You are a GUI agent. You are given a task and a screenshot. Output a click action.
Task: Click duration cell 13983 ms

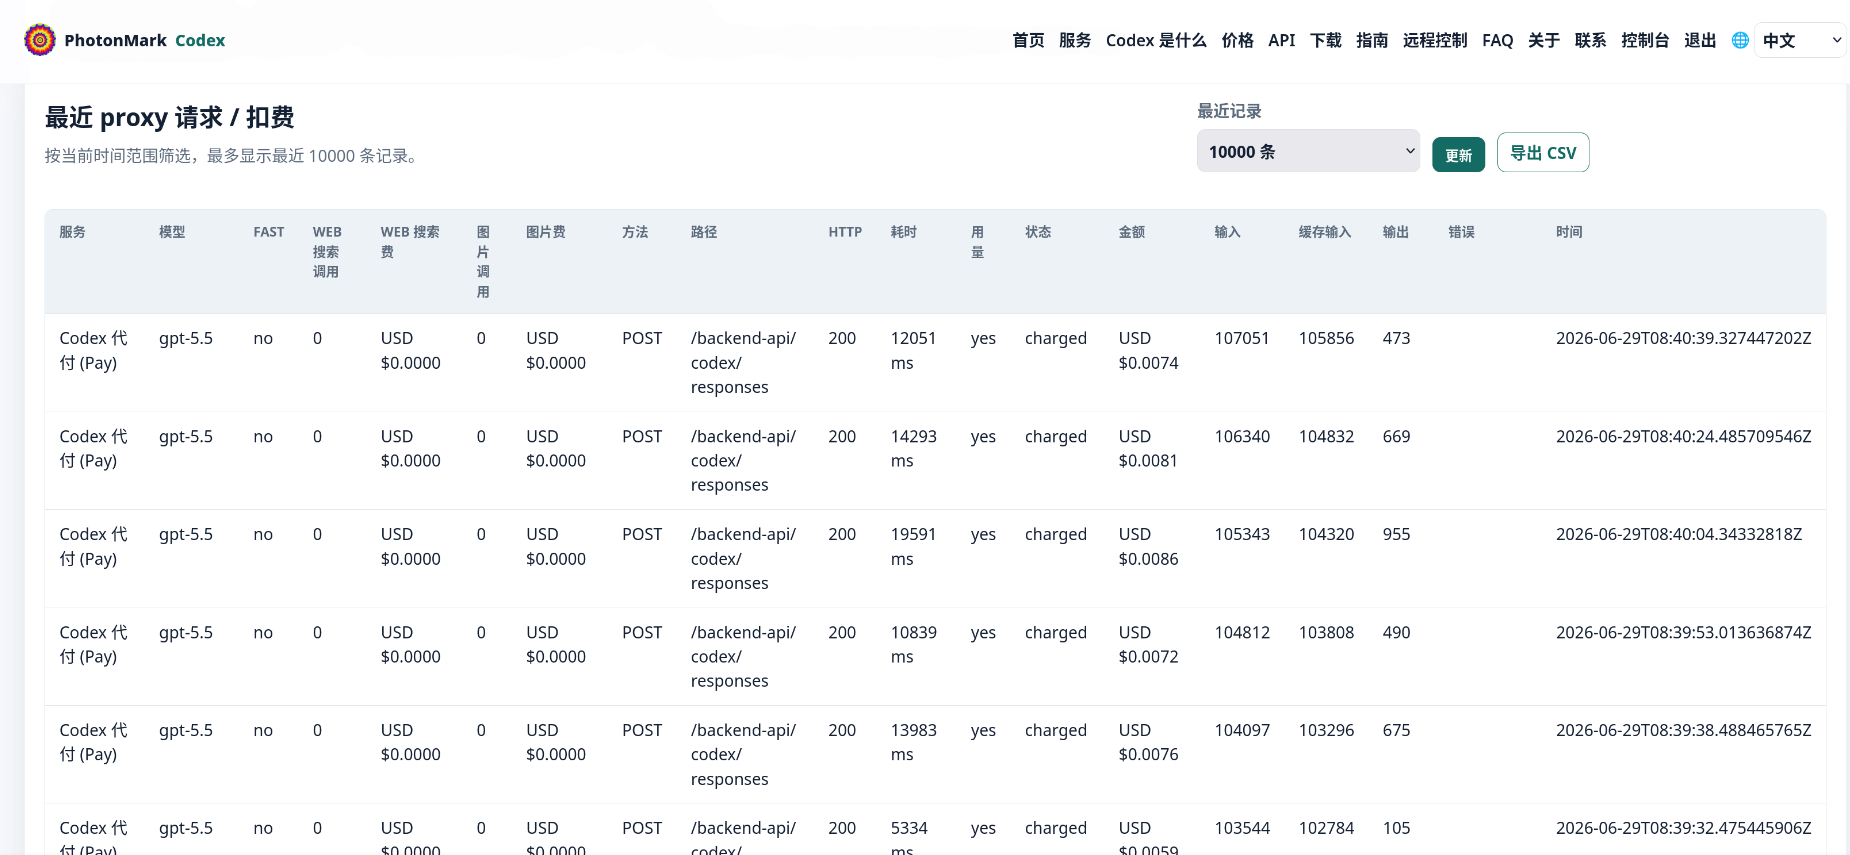(914, 743)
